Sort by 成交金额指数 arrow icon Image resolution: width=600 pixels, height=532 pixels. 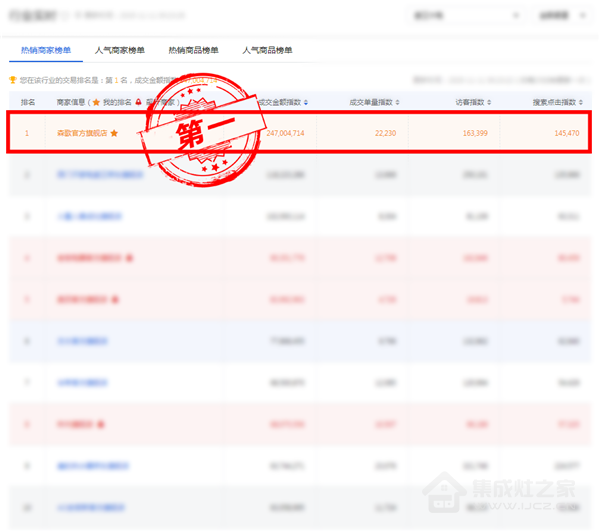(x=306, y=103)
